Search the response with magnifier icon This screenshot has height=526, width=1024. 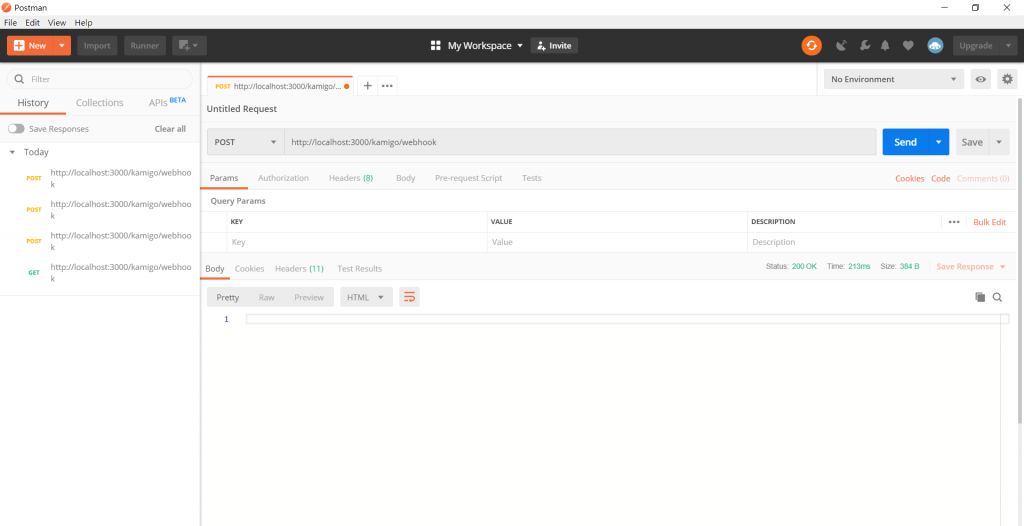point(997,297)
